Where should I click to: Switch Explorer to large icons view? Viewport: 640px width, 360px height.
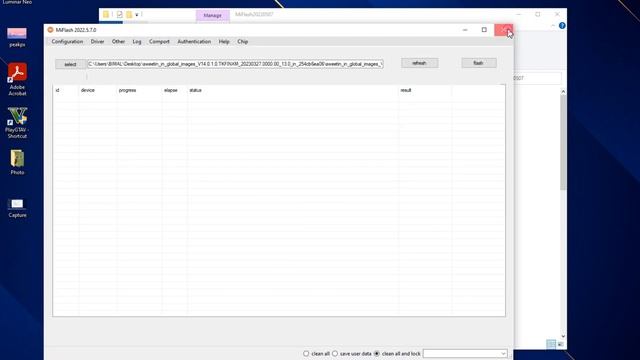click(x=560, y=344)
